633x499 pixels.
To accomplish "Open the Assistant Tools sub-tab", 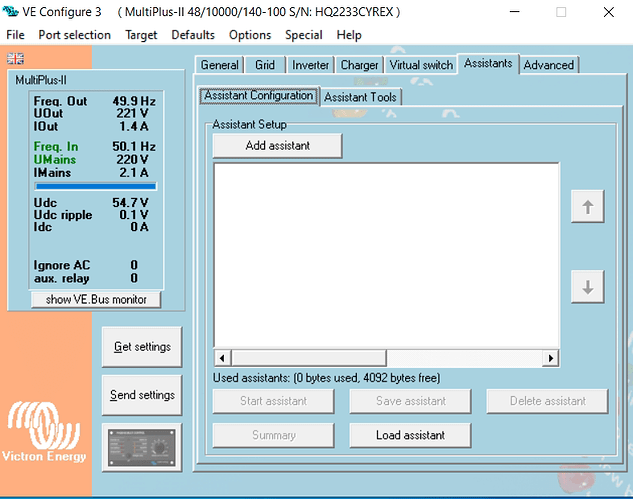I will (360, 97).
